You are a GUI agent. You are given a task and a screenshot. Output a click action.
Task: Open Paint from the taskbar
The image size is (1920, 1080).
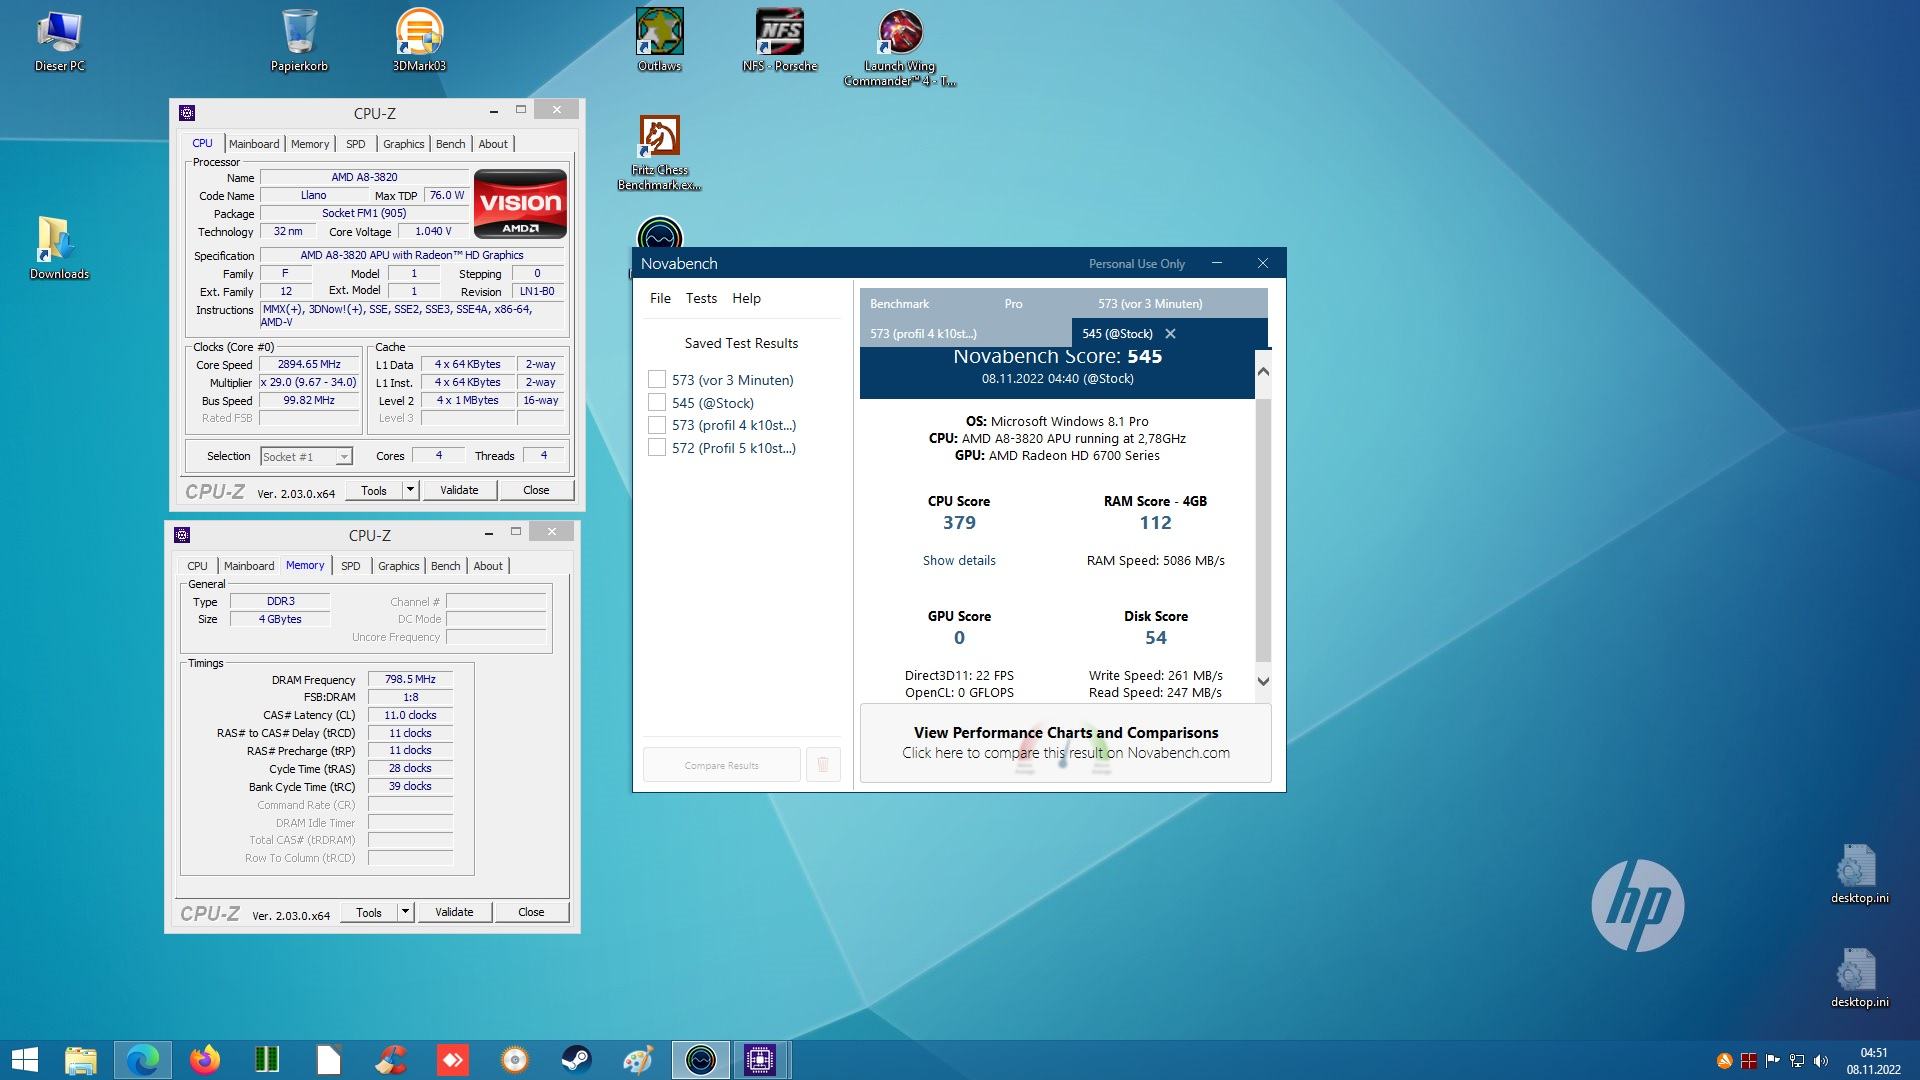click(x=638, y=1060)
